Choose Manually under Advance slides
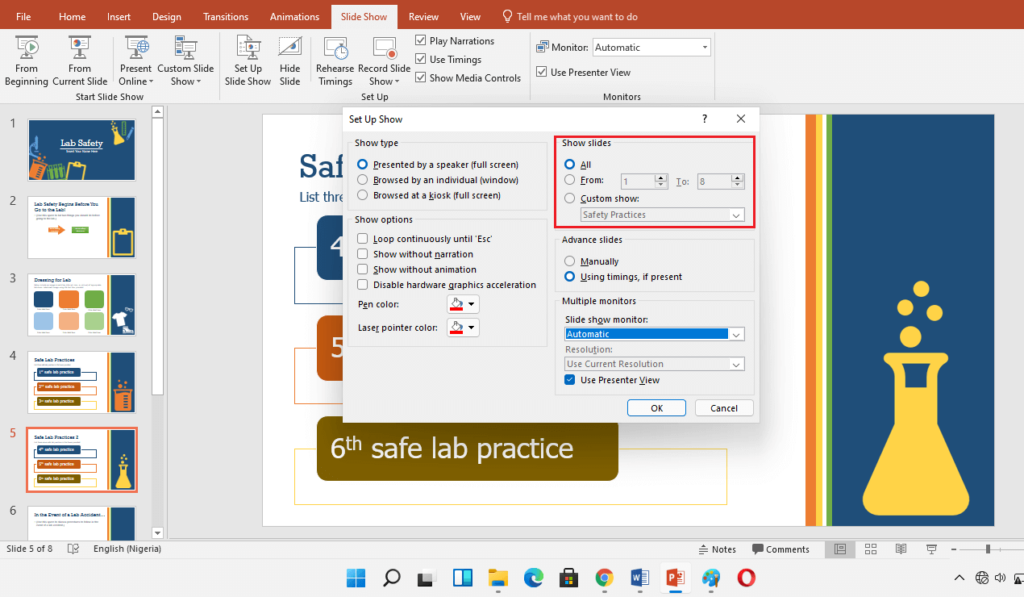The width and height of the screenshot is (1024, 597). (570, 261)
